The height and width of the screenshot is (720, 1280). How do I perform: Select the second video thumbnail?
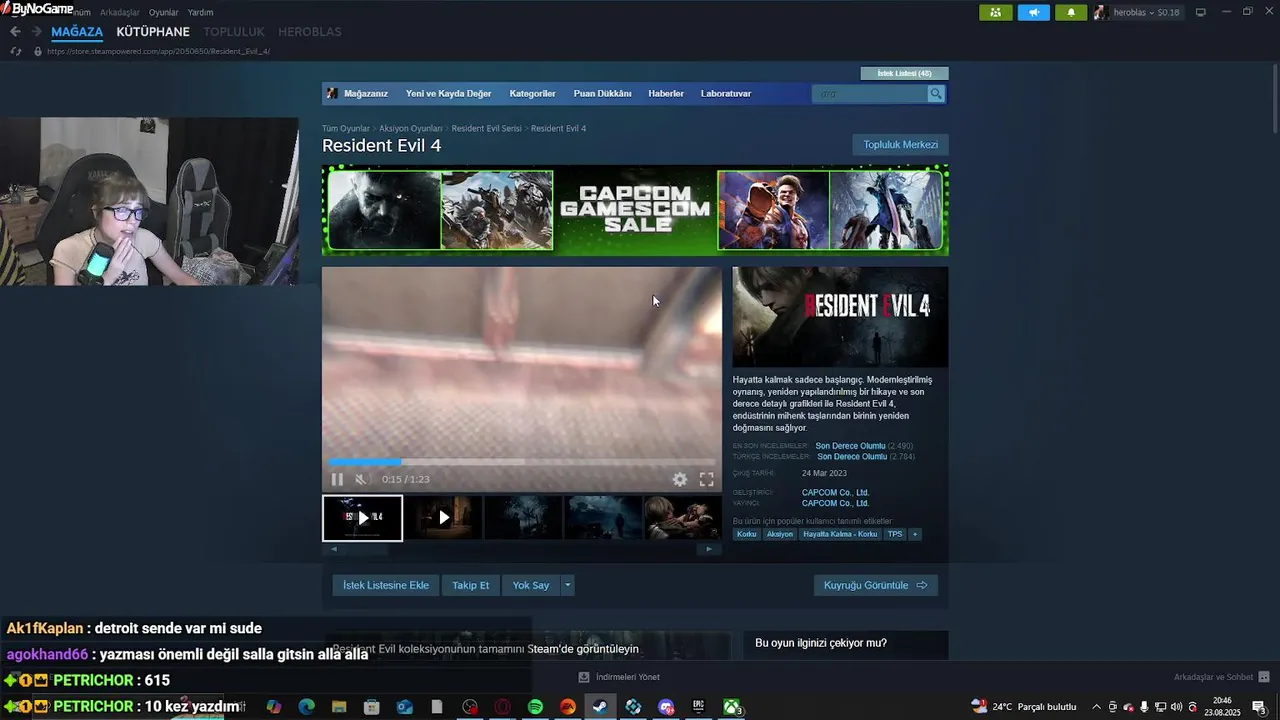(x=443, y=518)
